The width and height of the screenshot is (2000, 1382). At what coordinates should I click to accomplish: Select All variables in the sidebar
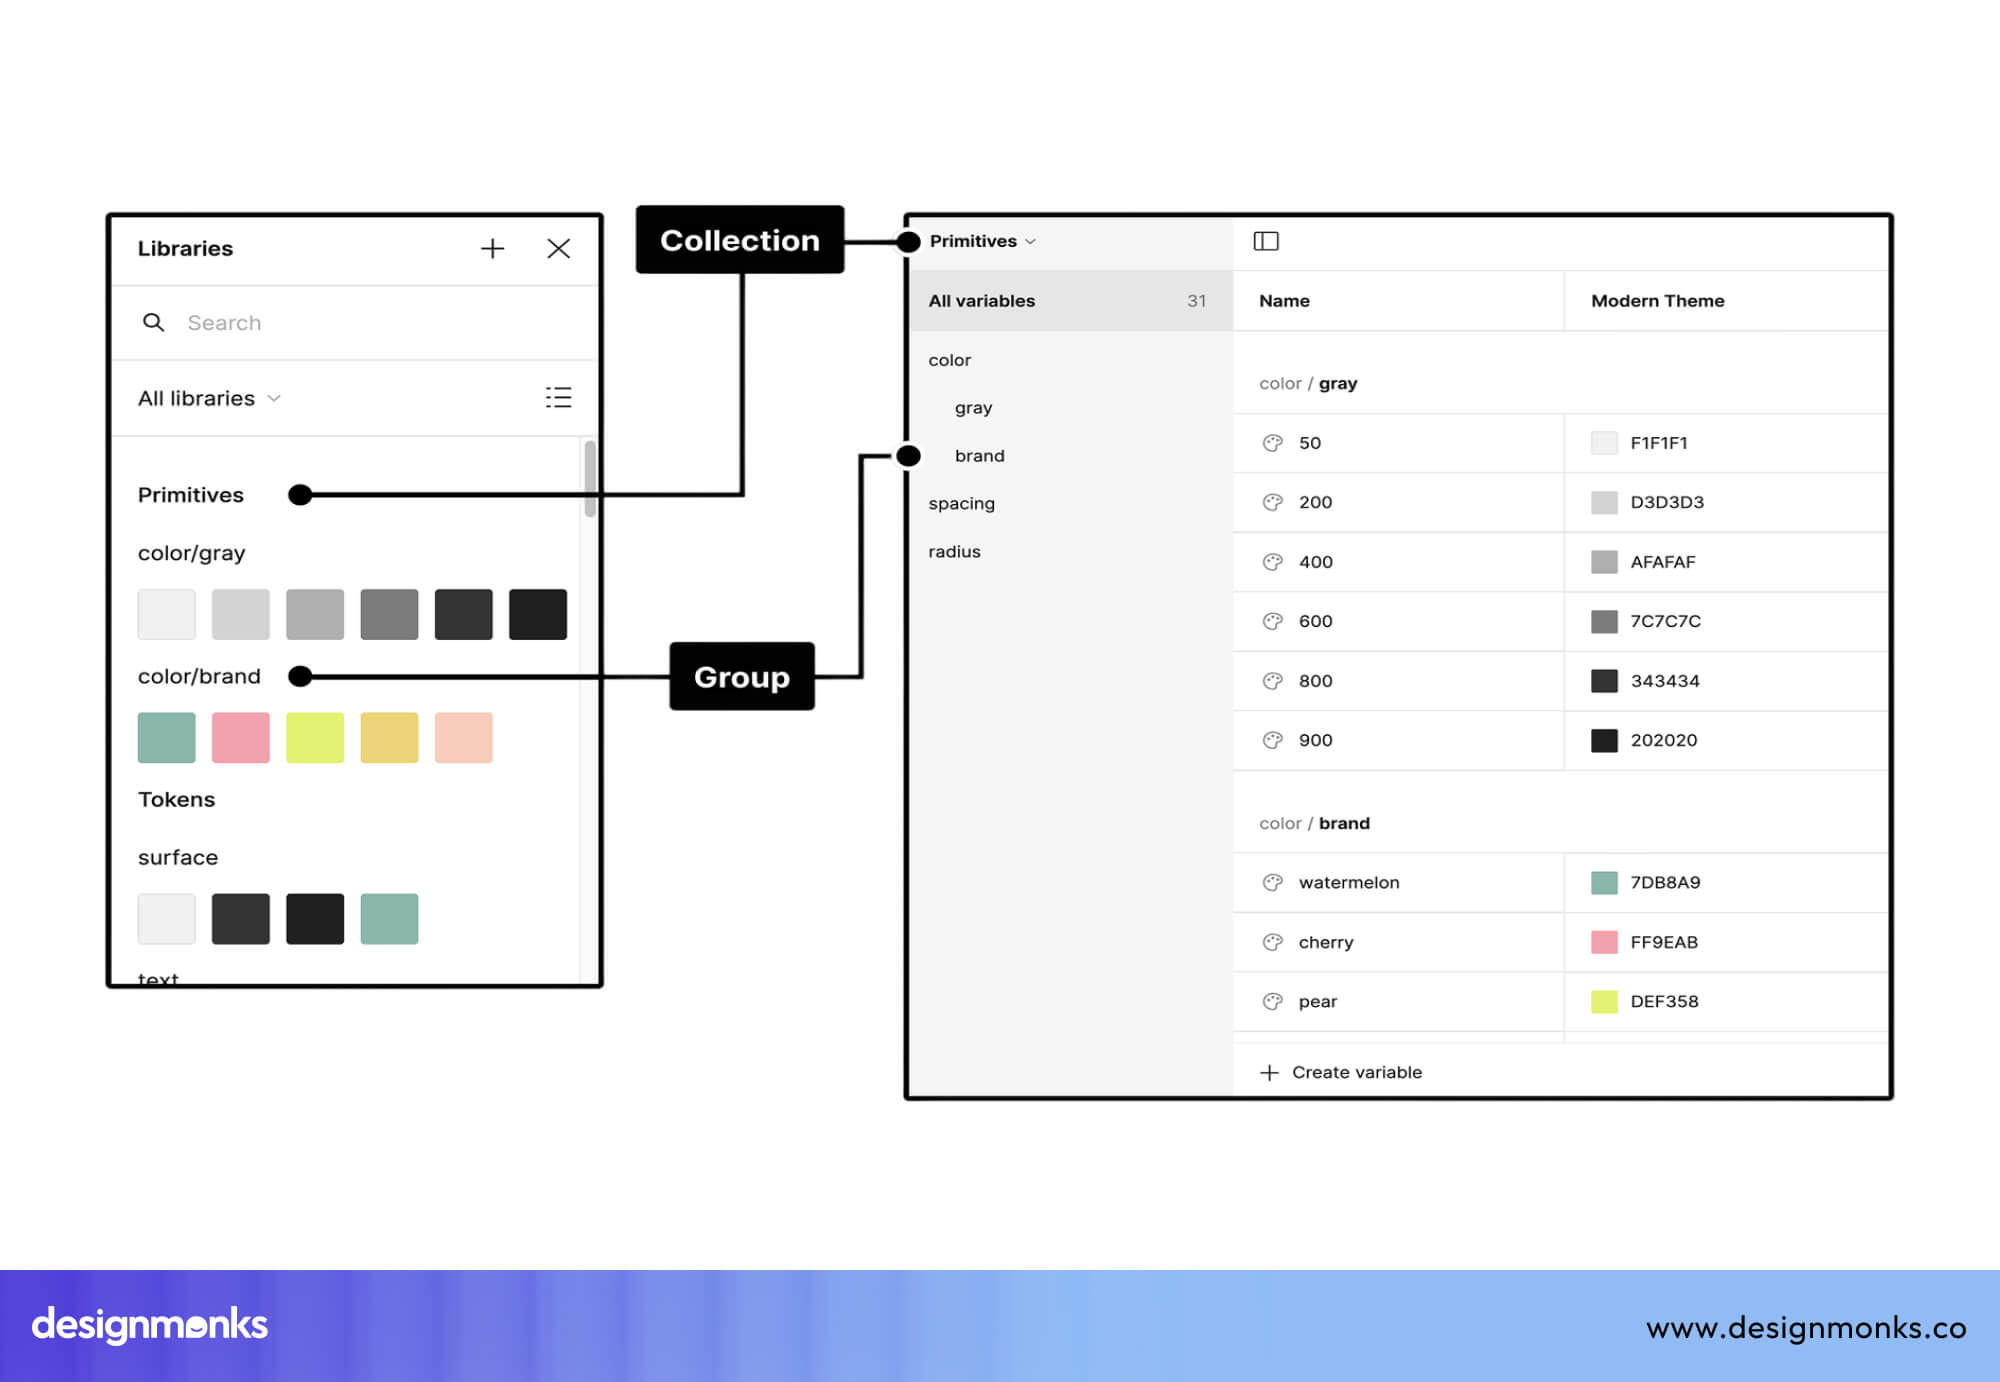tap(1071, 300)
